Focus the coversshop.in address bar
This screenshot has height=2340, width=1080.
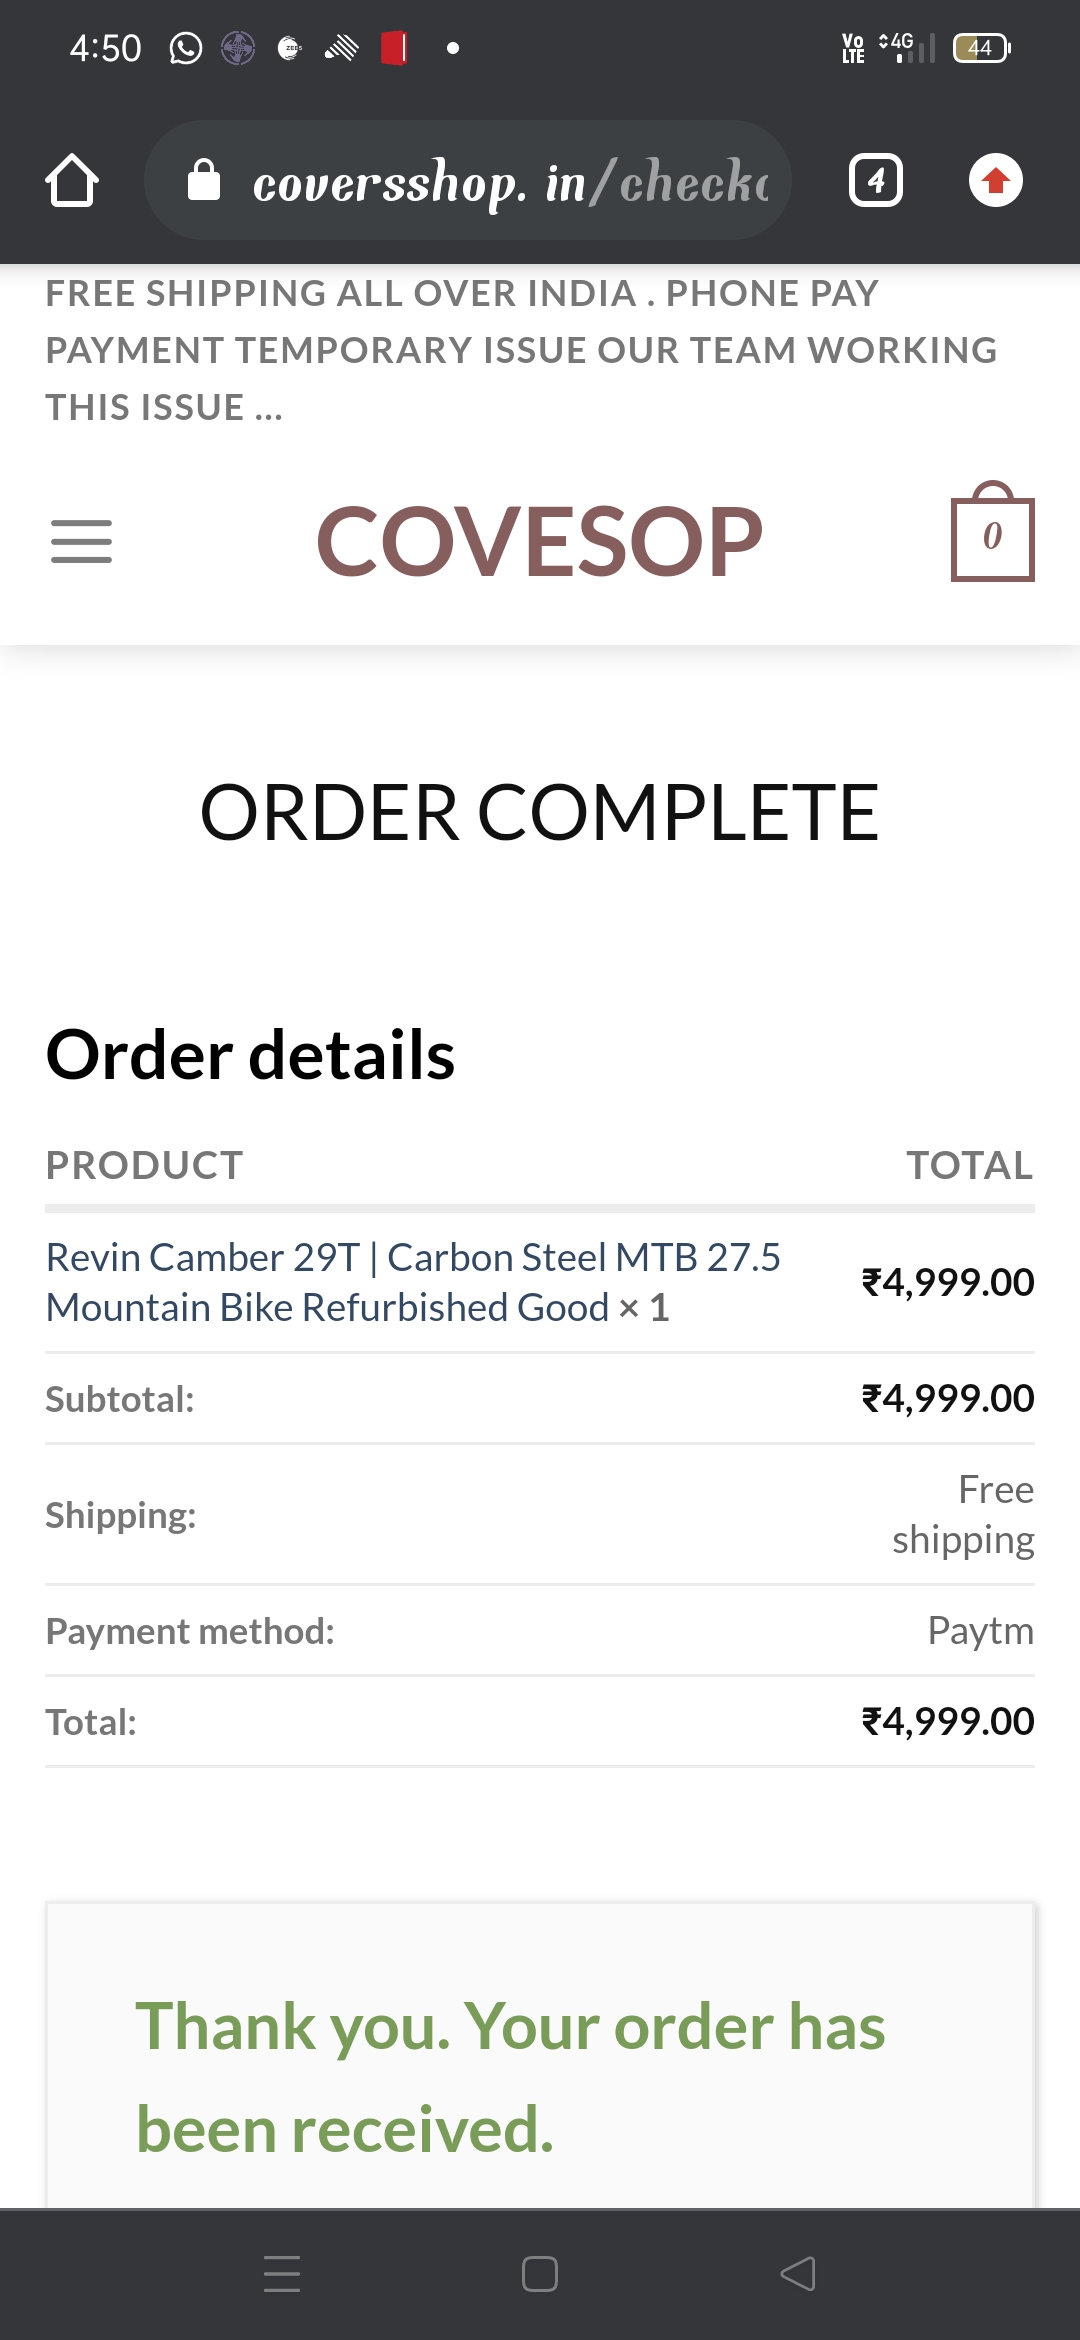click(510, 181)
